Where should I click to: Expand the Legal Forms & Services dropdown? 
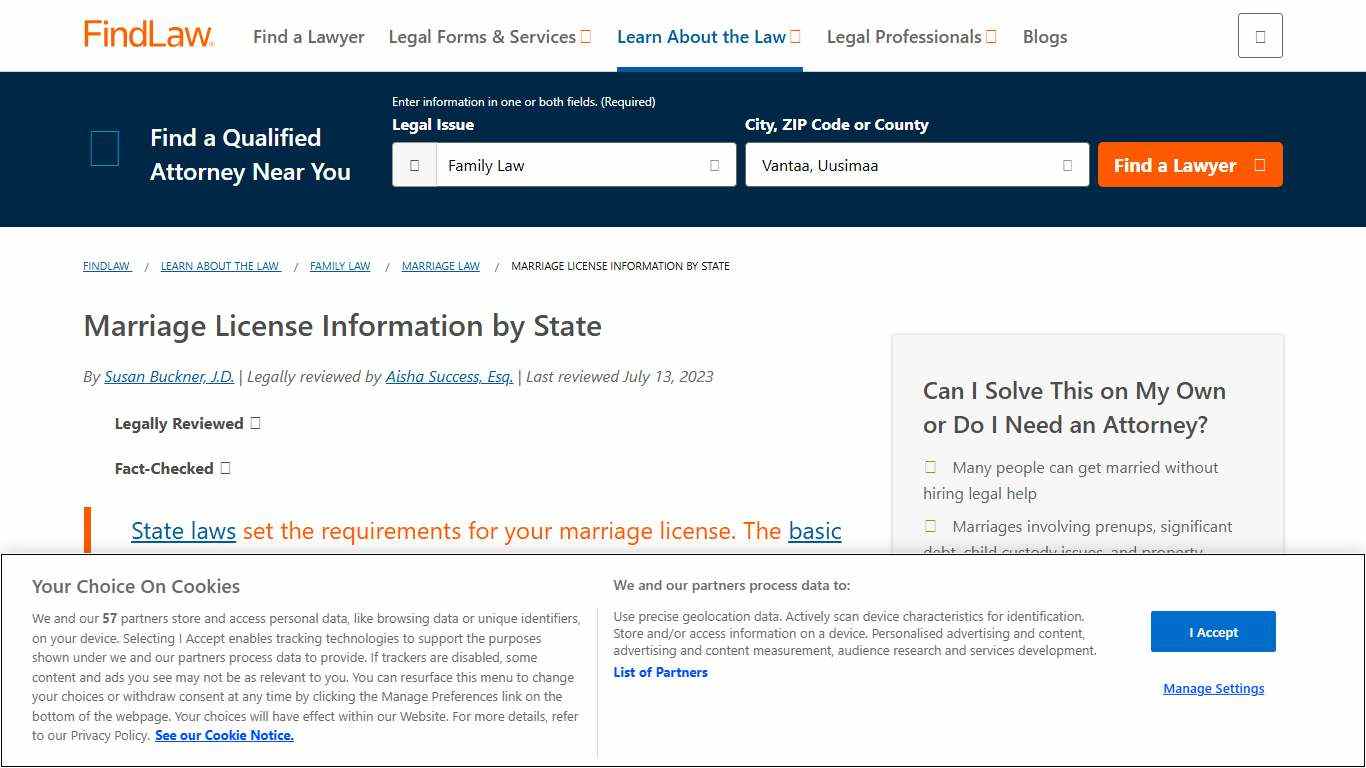coord(584,36)
